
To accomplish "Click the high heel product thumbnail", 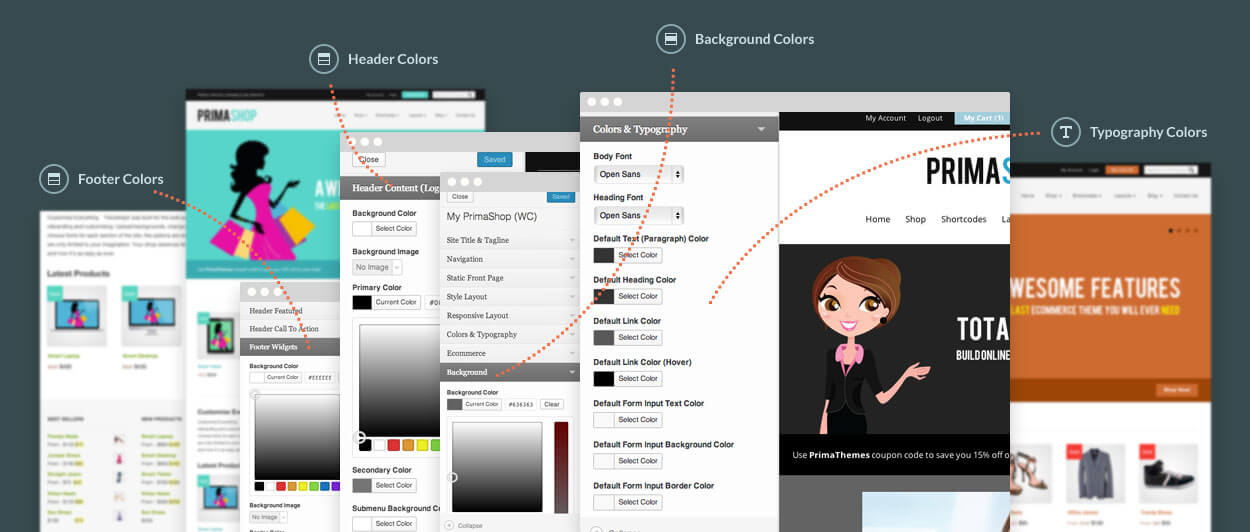I will (x=1030, y=472).
